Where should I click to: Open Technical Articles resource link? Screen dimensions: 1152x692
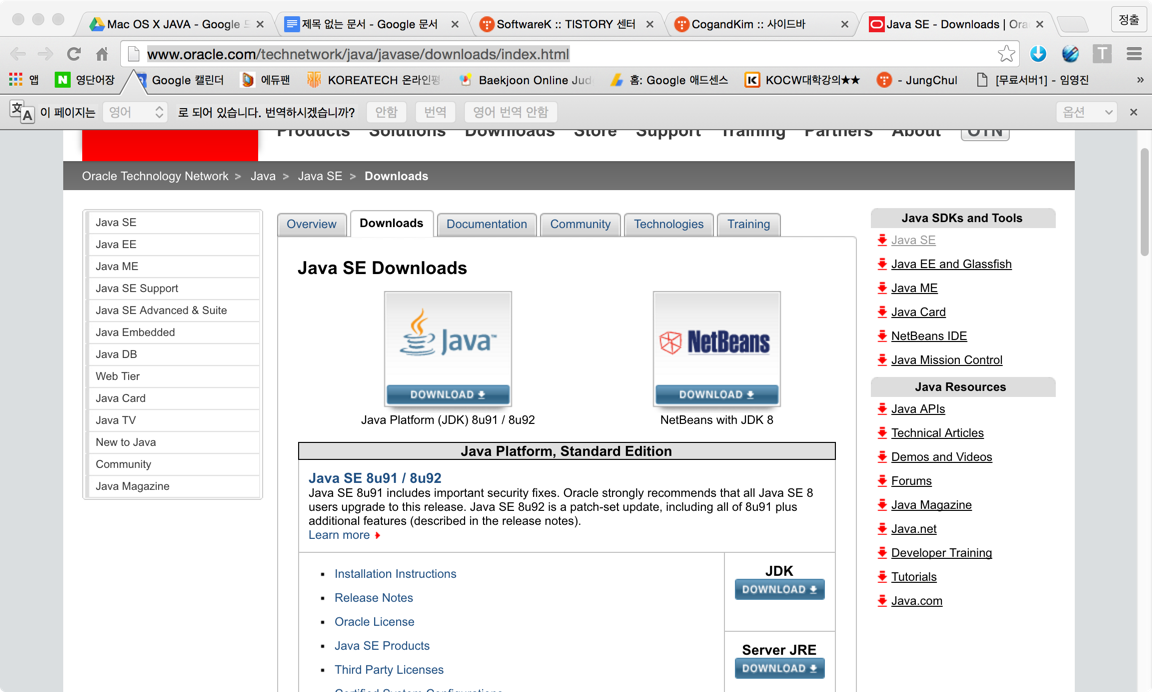coord(937,433)
